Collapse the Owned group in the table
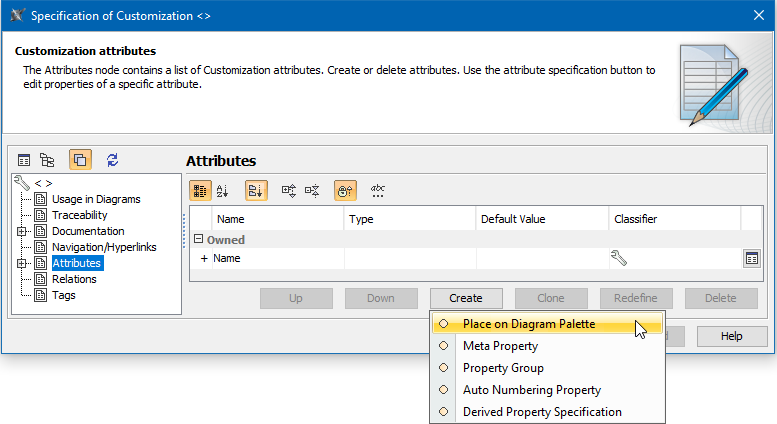The width and height of the screenshot is (777, 424). tap(198, 240)
